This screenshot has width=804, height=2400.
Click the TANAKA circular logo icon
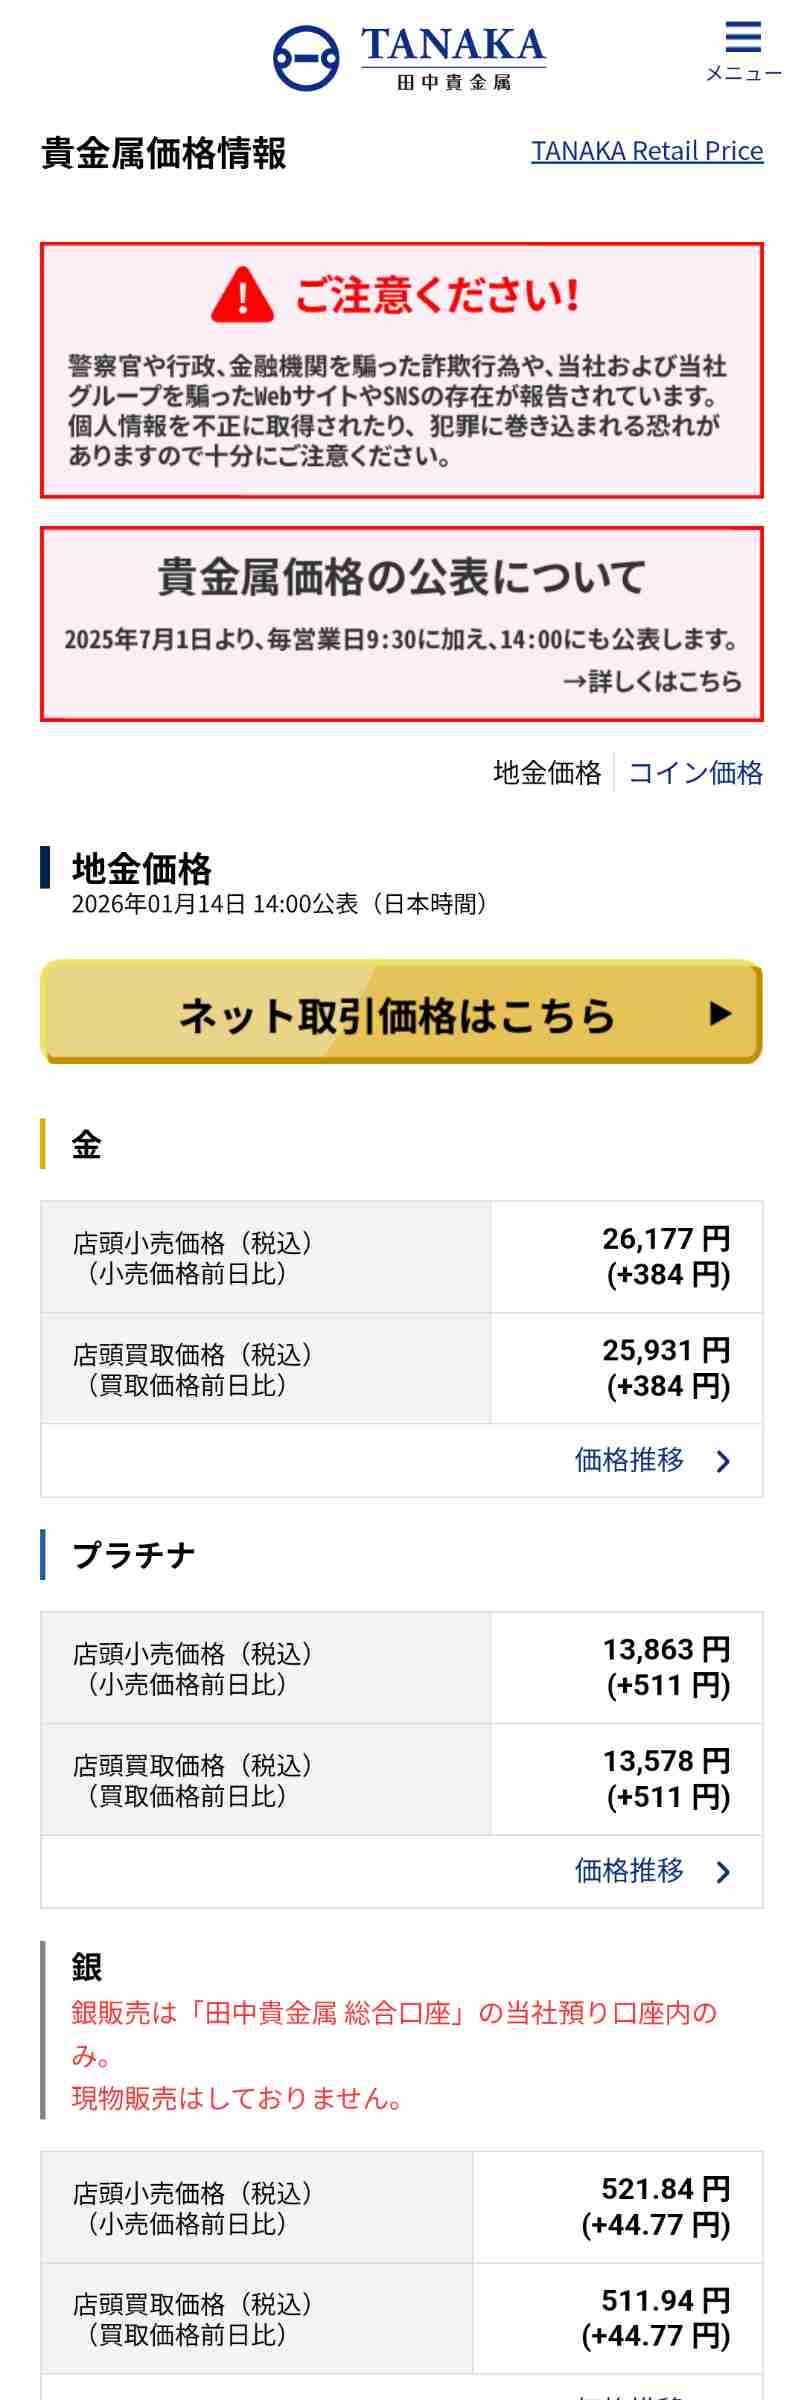coord(306,58)
